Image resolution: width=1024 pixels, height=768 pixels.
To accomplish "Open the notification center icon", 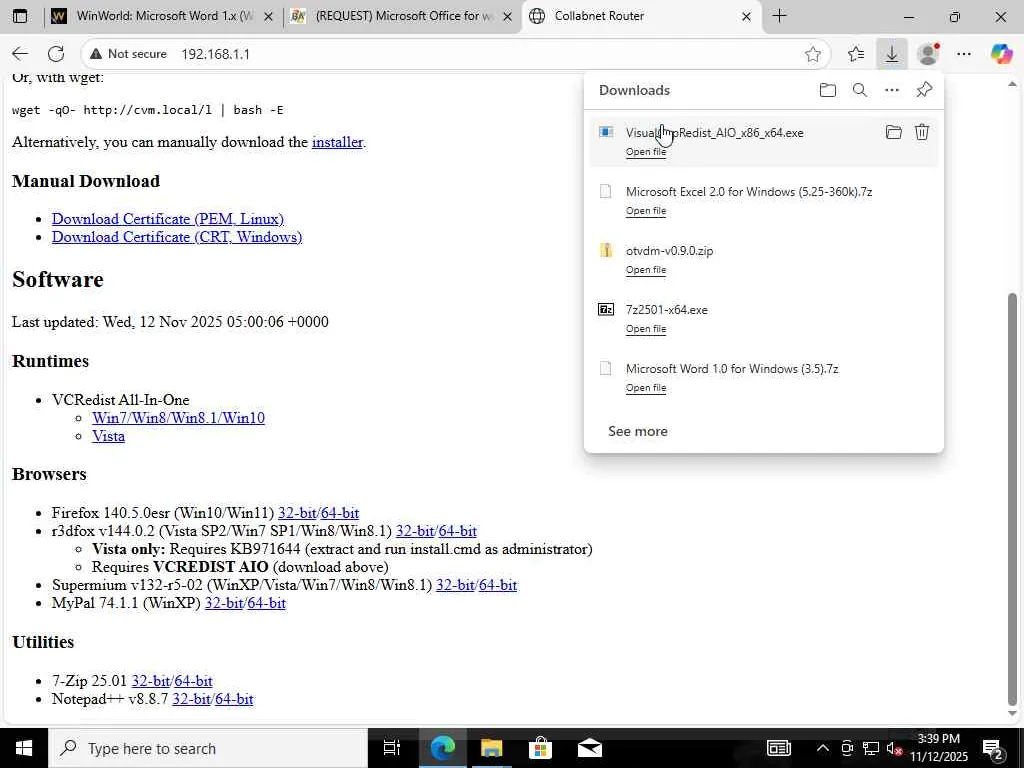I will (992, 748).
